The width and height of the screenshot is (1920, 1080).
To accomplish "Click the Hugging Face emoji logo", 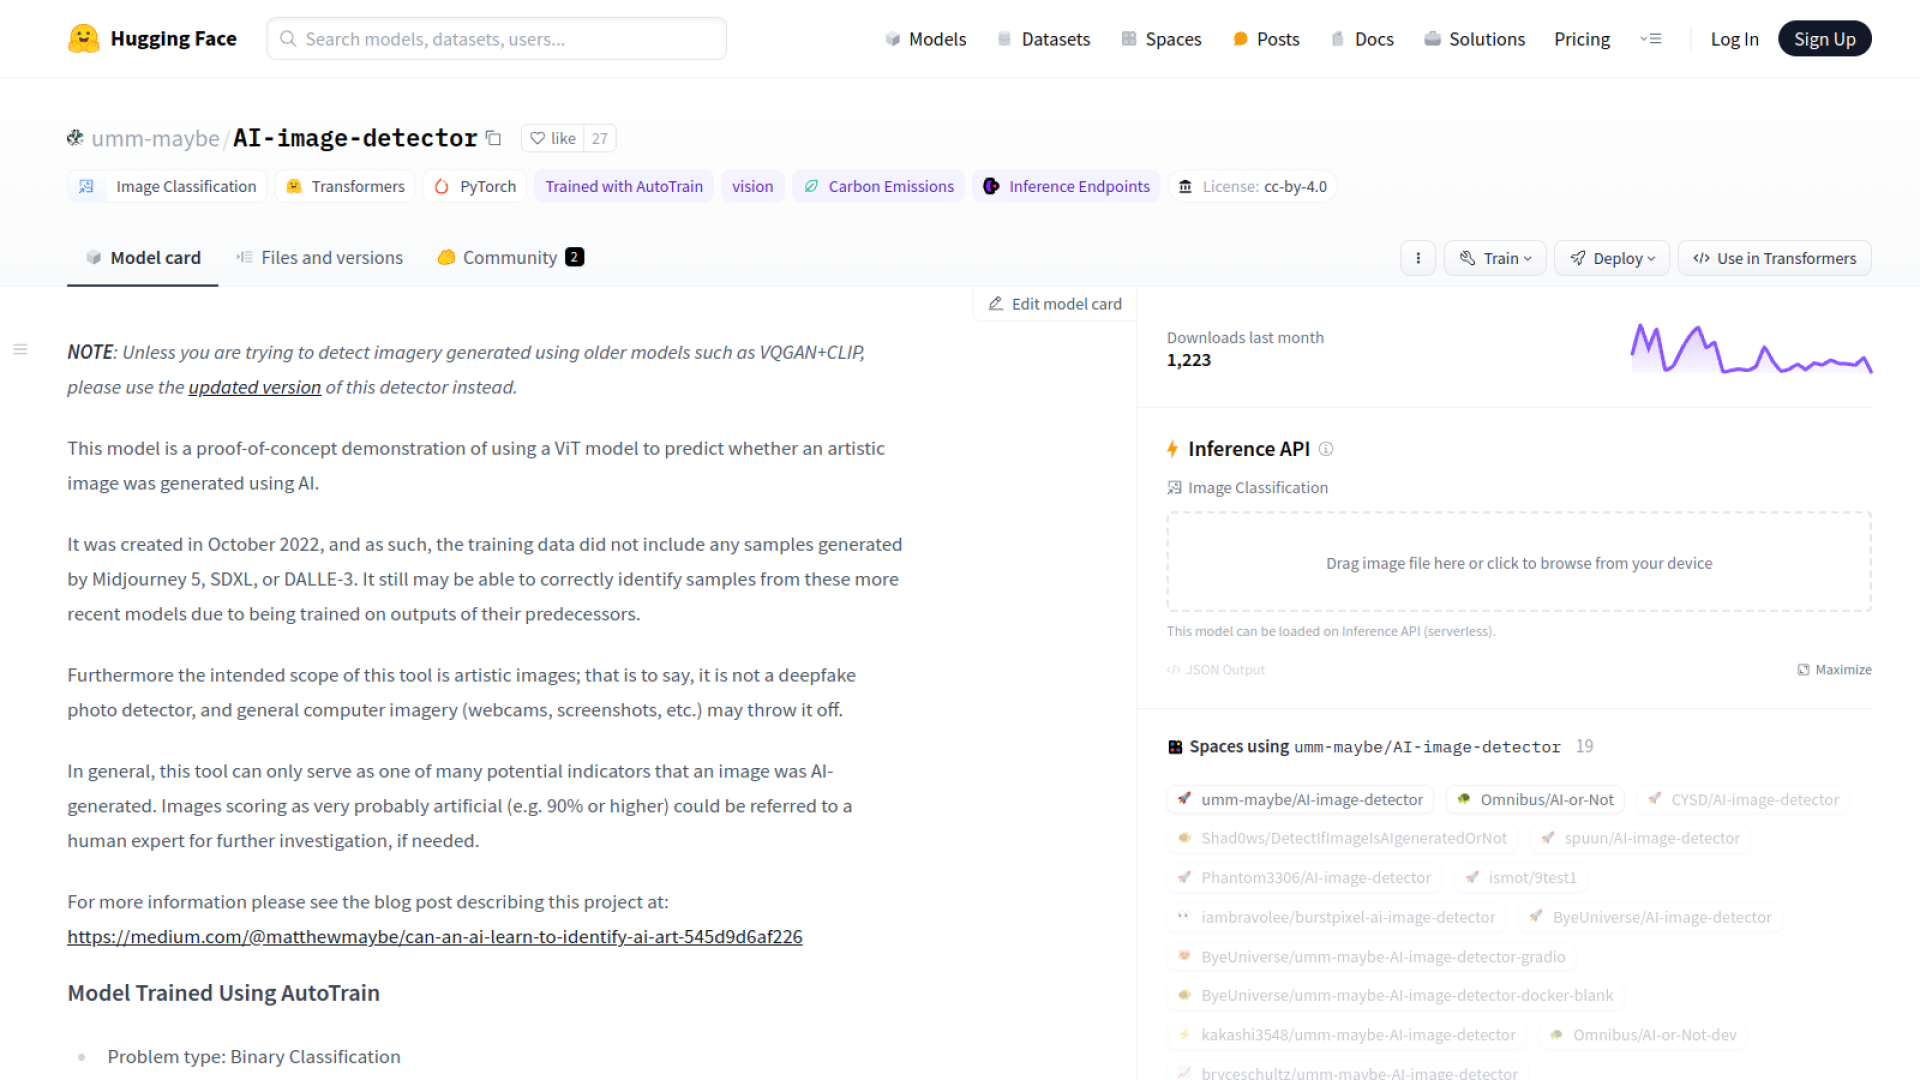I will coord(84,39).
